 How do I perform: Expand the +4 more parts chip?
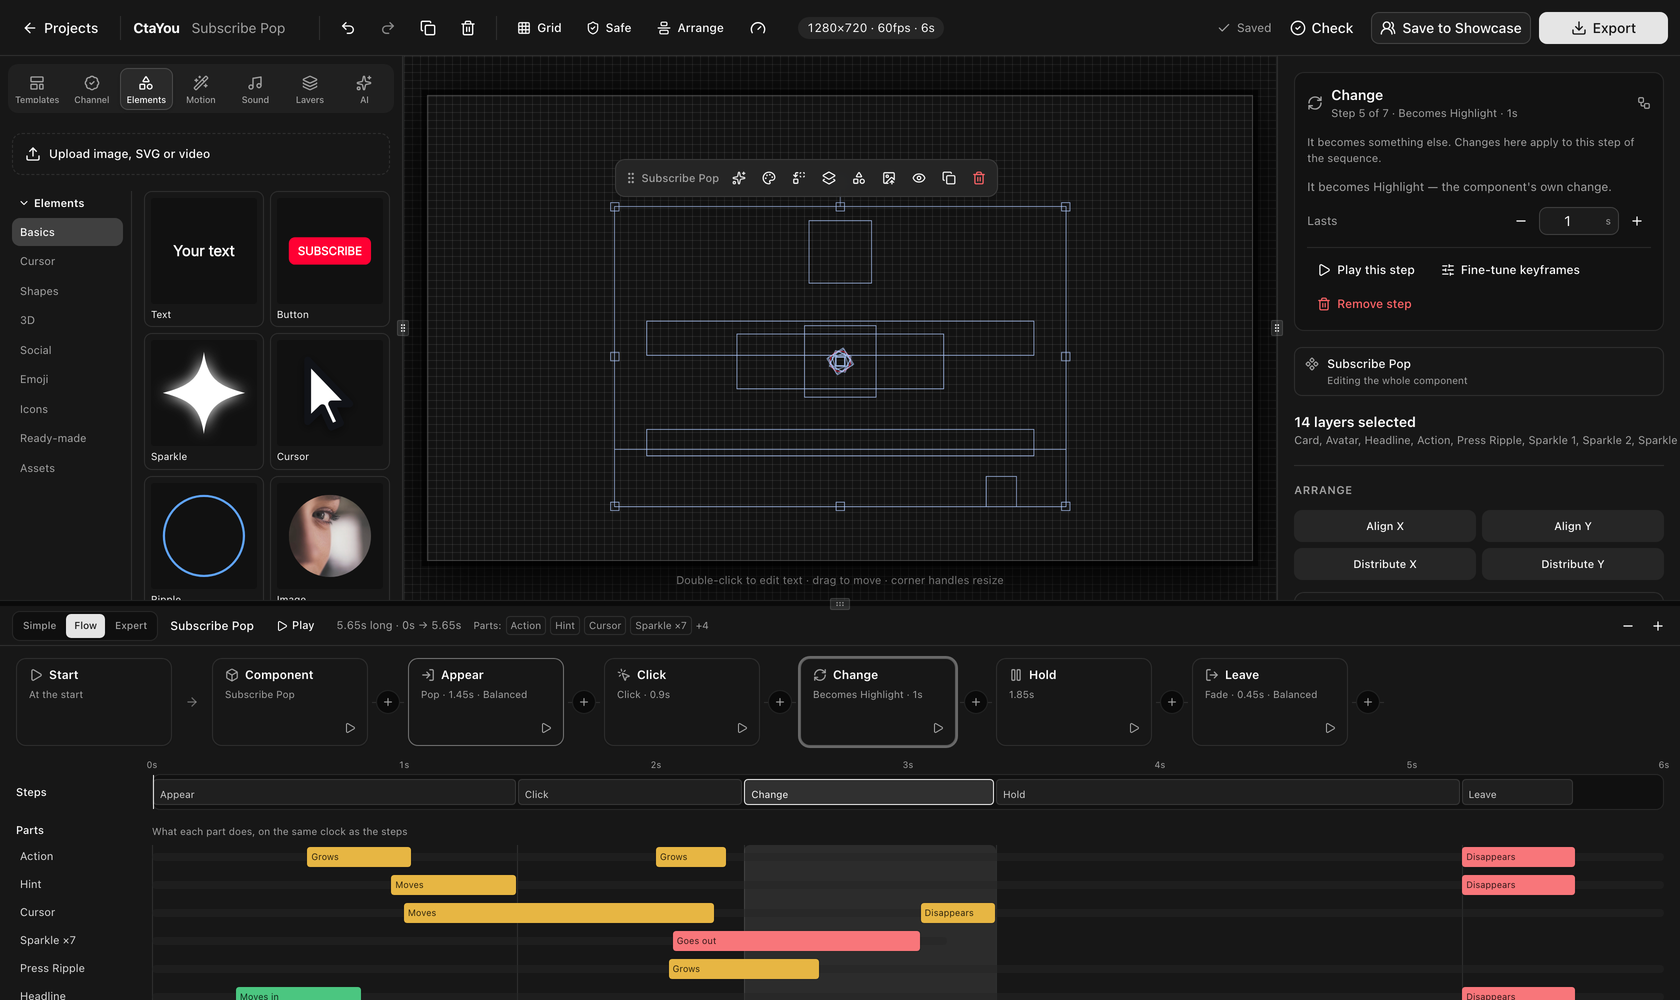[x=702, y=626]
